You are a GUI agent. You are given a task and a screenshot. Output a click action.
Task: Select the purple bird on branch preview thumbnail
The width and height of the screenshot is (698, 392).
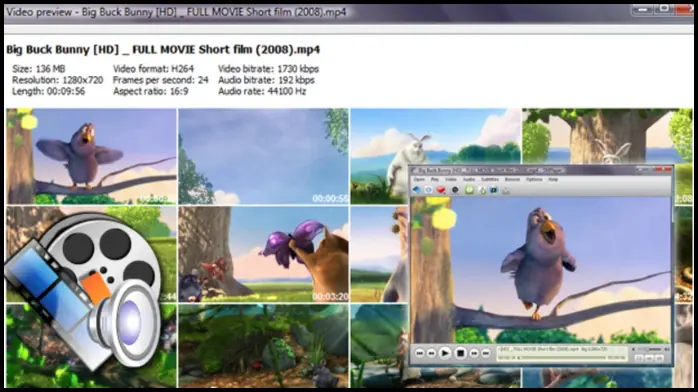pos(91,156)
